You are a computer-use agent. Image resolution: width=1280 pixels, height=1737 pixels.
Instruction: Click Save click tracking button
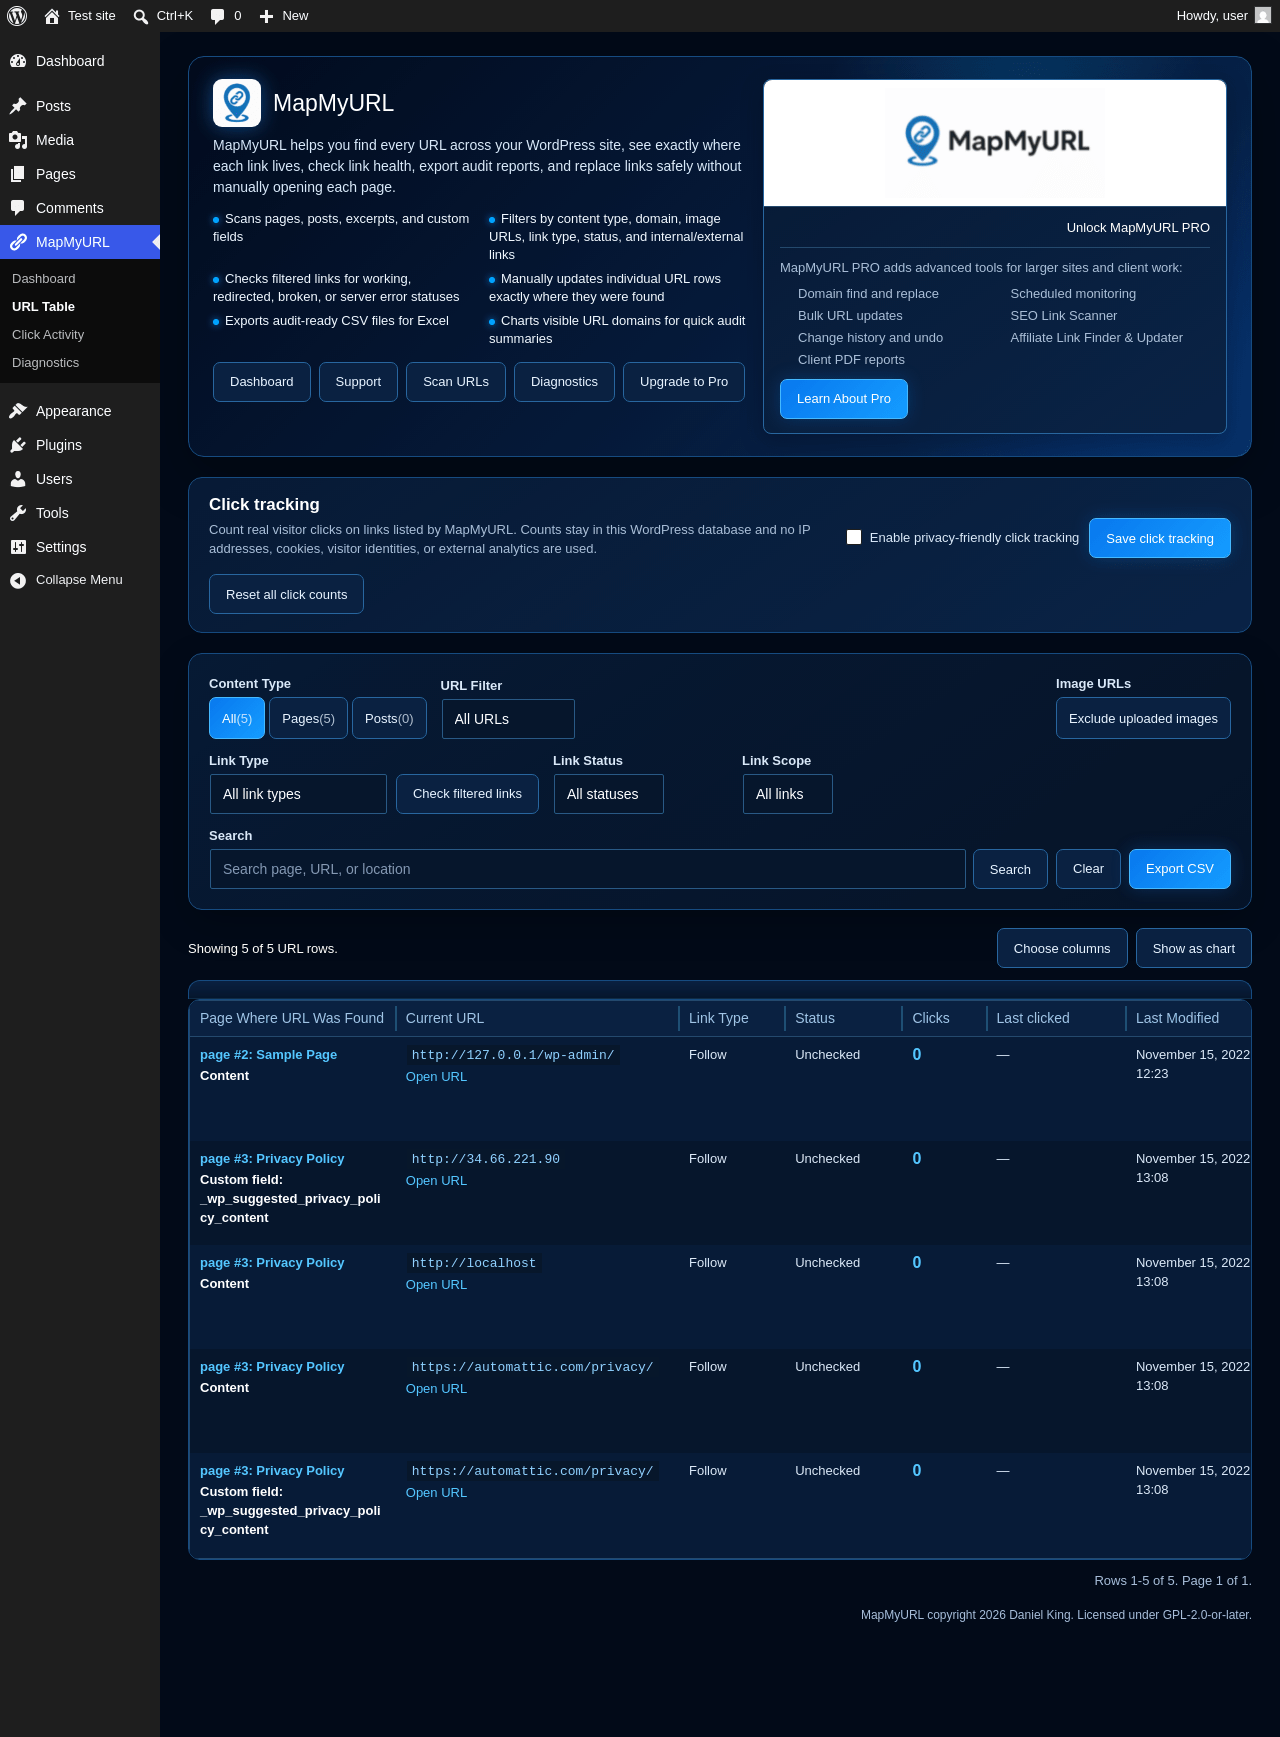click(1160, 538)
